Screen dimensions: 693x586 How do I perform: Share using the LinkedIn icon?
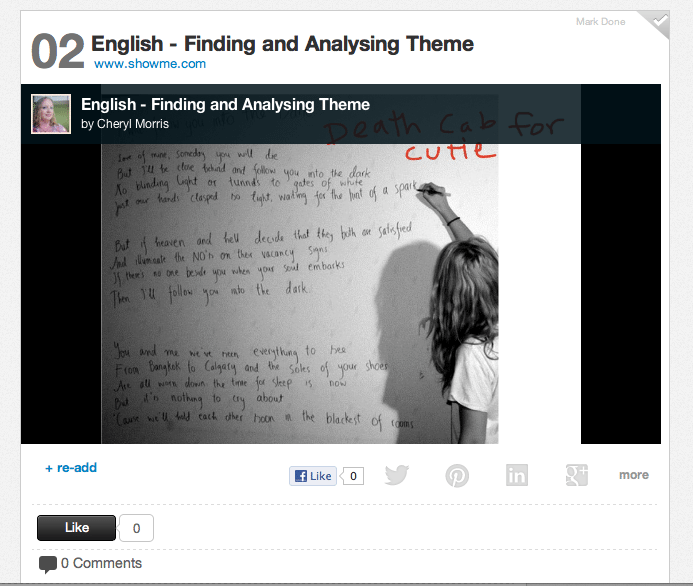(x=517, y=475)
